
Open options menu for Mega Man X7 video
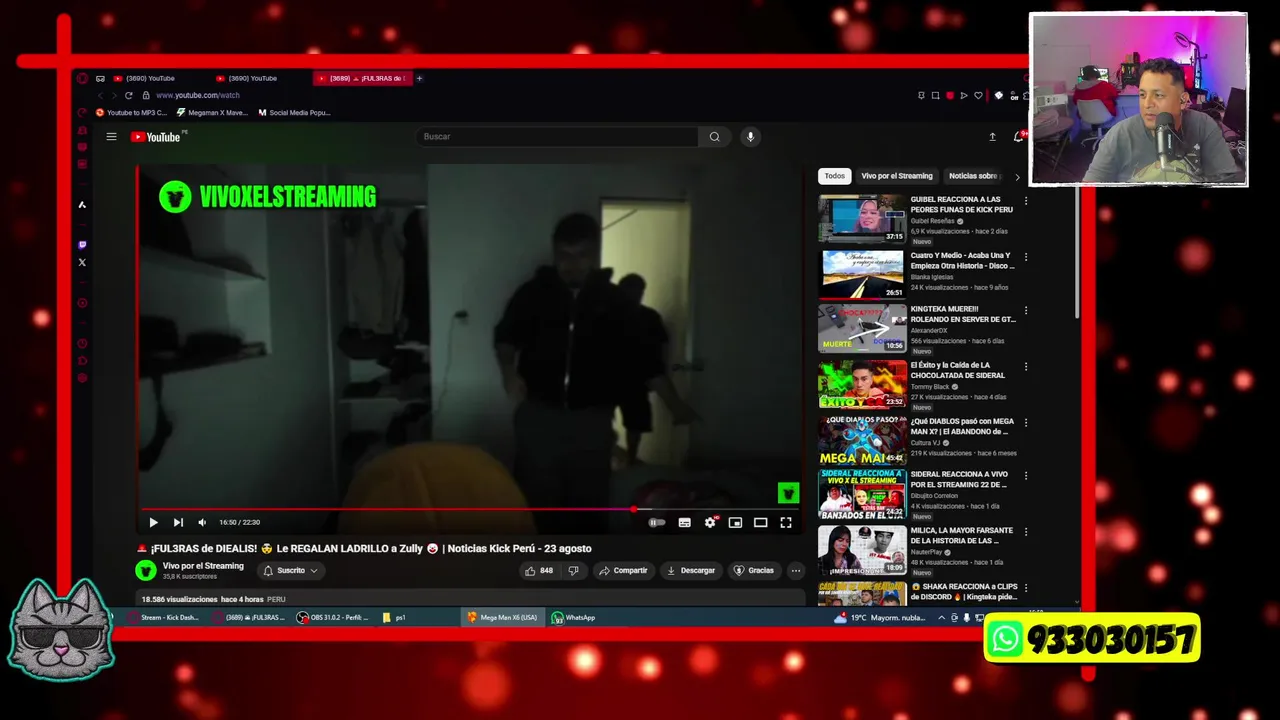tap(1025, 423)
